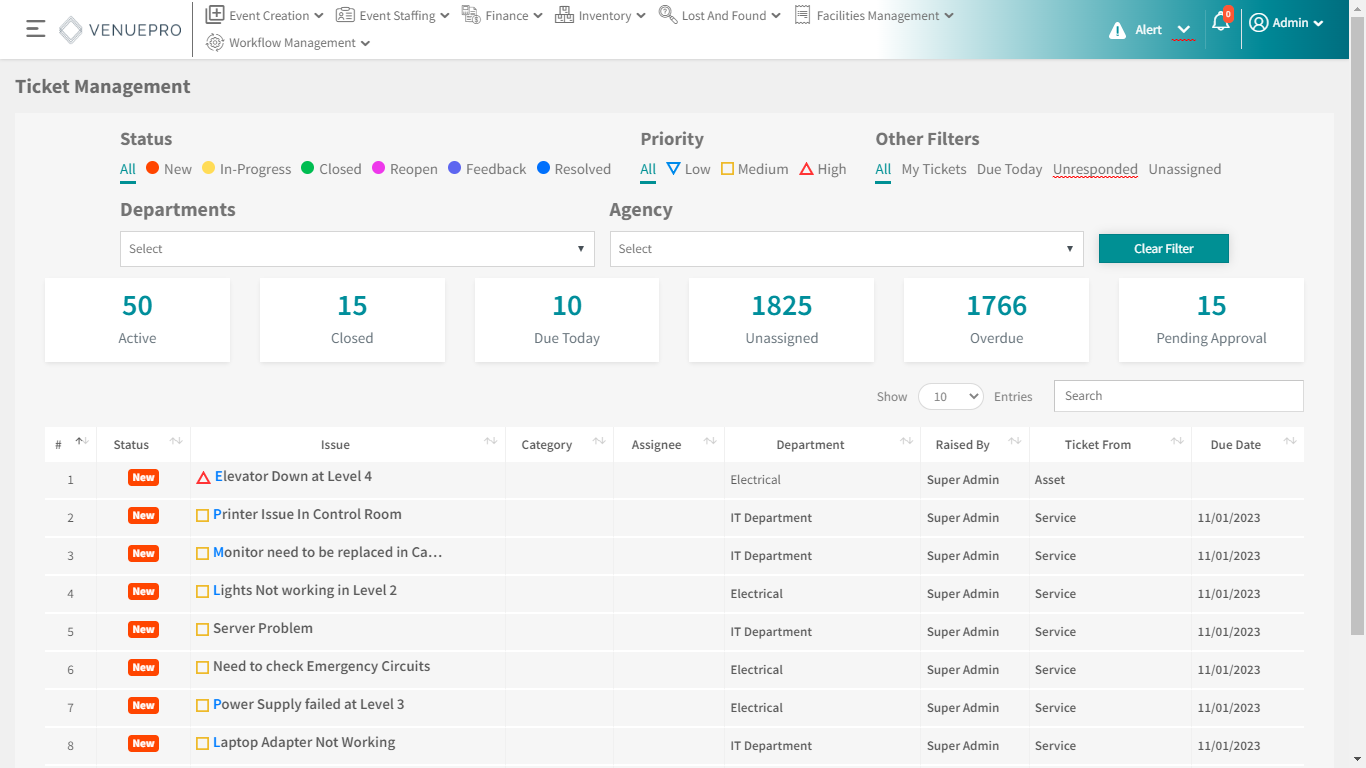Click the alert warning triangle icon
Image resolution: width=1366 pixels, height=768 pixels.
click(x=1117, y=30)
